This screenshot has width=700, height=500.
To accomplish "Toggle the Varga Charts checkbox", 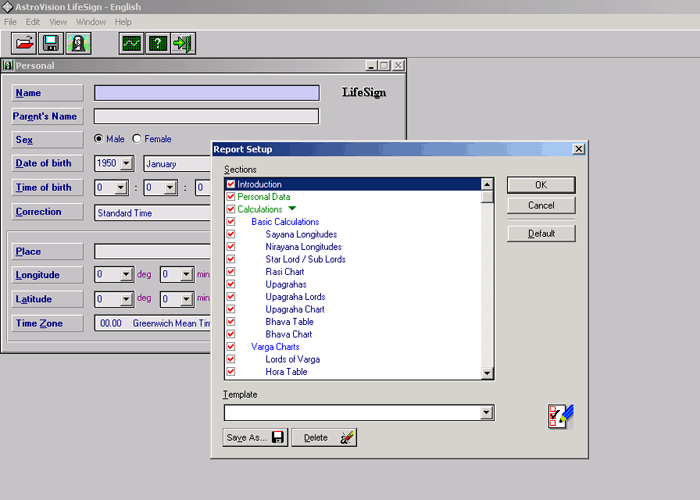I will [x=231, y=346].
